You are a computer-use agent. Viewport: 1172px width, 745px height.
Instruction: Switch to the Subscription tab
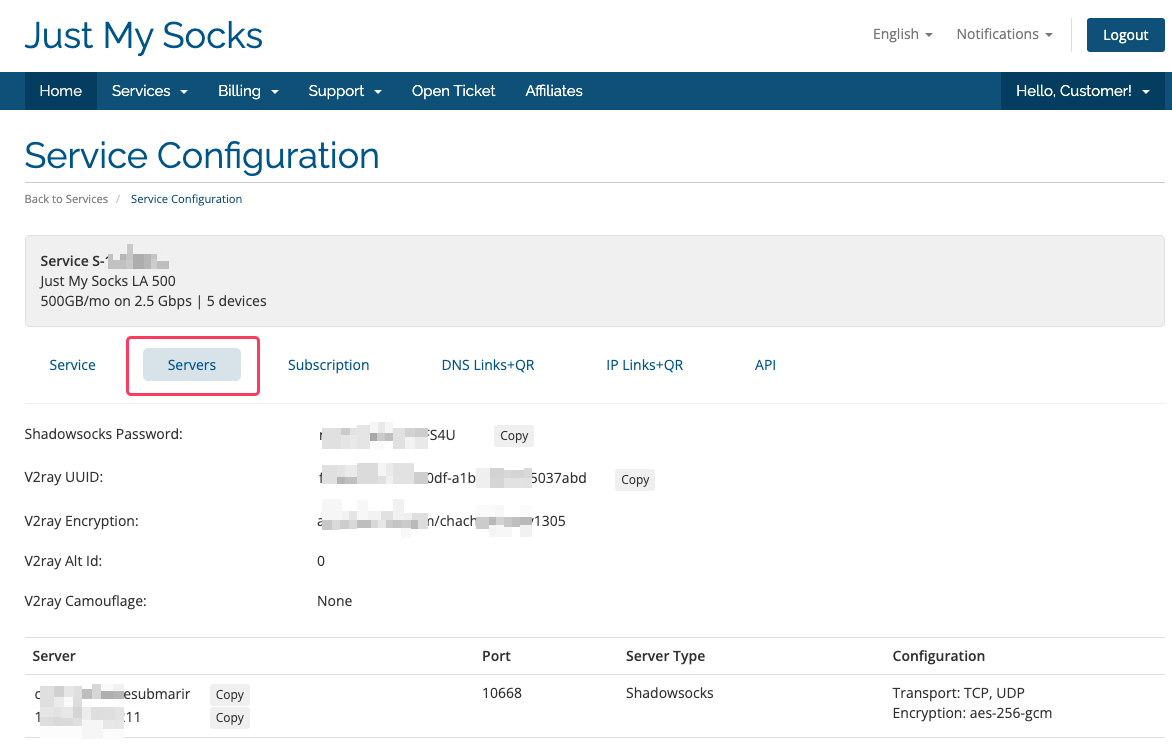(x=329, y=365)
